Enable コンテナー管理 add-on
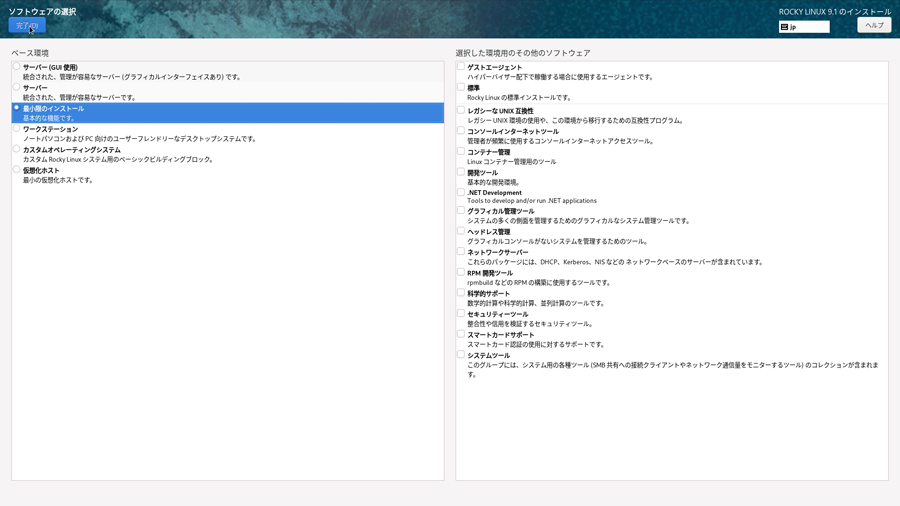Screen dimensions: 900x506 coord(461,151)
